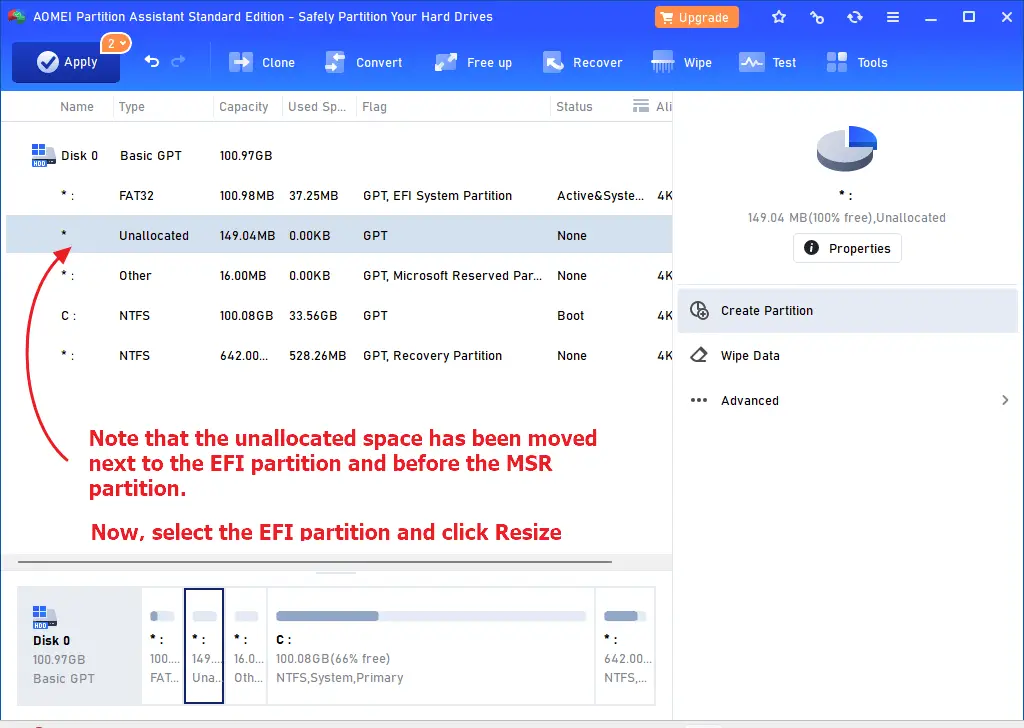Screen dimensions: 1024x728
Task: Click the Tools grid icon
Action: pos(837,62)
